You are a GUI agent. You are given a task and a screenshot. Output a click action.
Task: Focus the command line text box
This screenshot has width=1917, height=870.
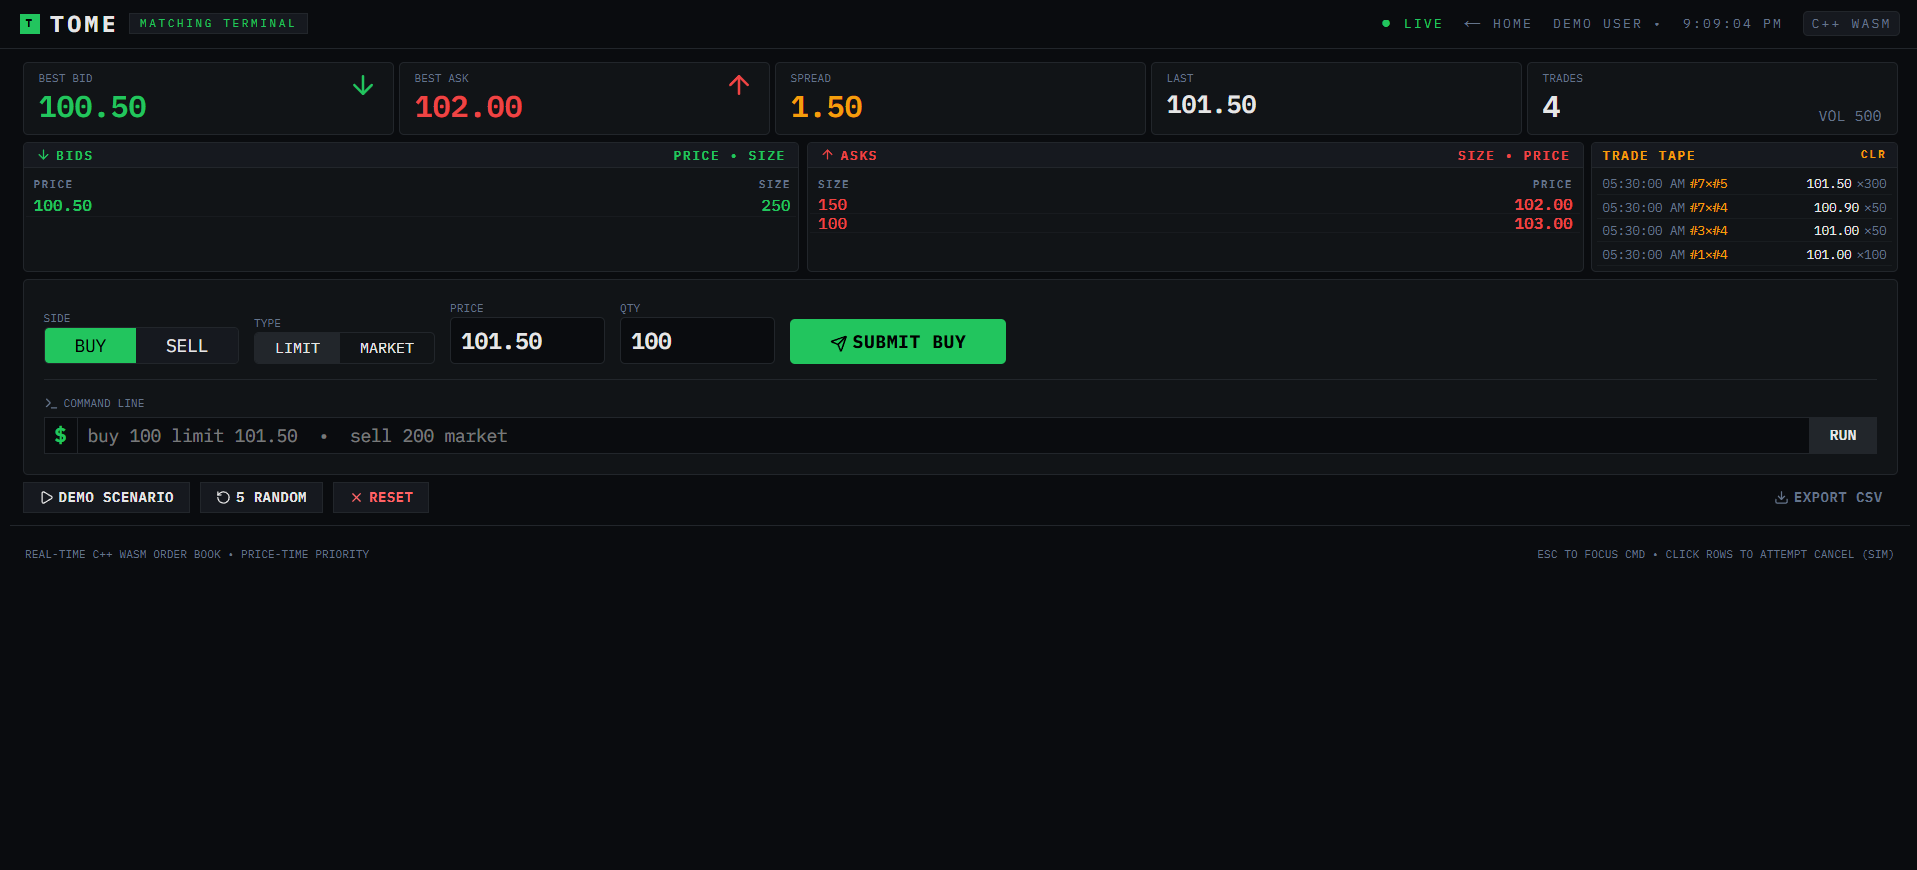(943, 436)
